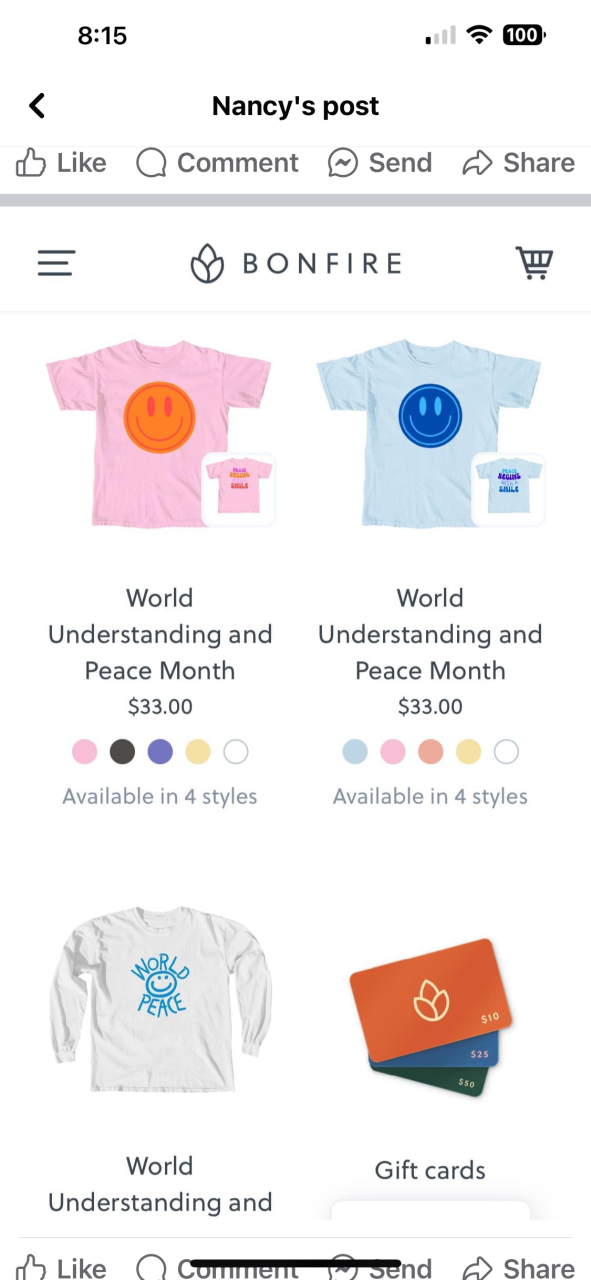
Task: Tap the top Share arrow icon
Action: click(478, 163)
